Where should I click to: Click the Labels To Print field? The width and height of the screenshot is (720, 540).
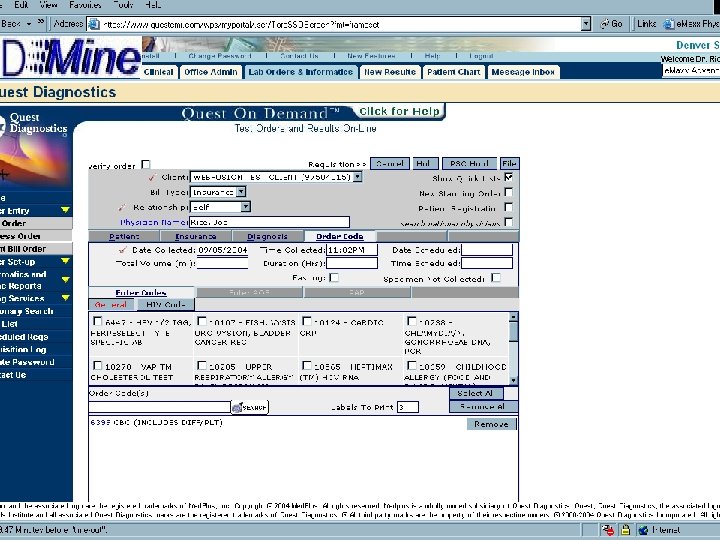click(408, 407)
